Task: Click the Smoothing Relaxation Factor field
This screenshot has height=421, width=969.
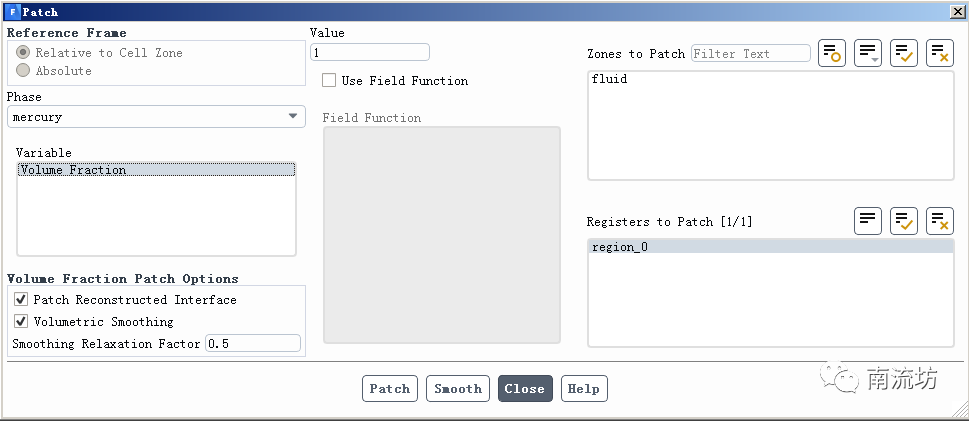Action: (252, 344)
